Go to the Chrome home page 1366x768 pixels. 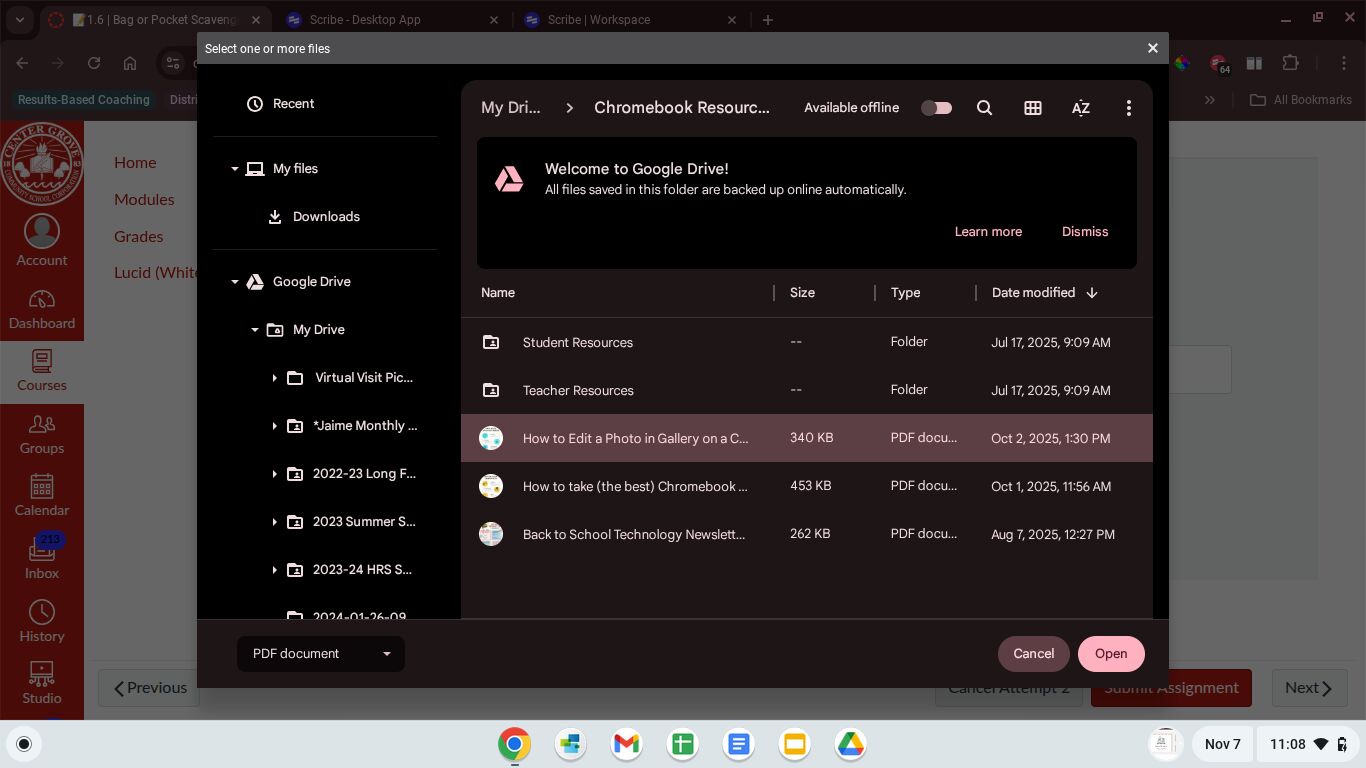click(130, 63)
